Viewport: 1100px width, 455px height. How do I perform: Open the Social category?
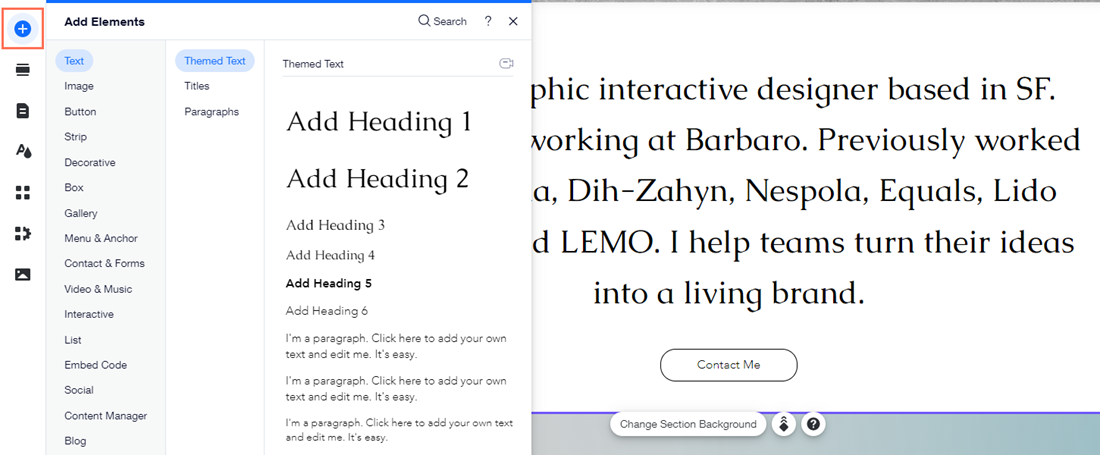(x=79, y=390)
